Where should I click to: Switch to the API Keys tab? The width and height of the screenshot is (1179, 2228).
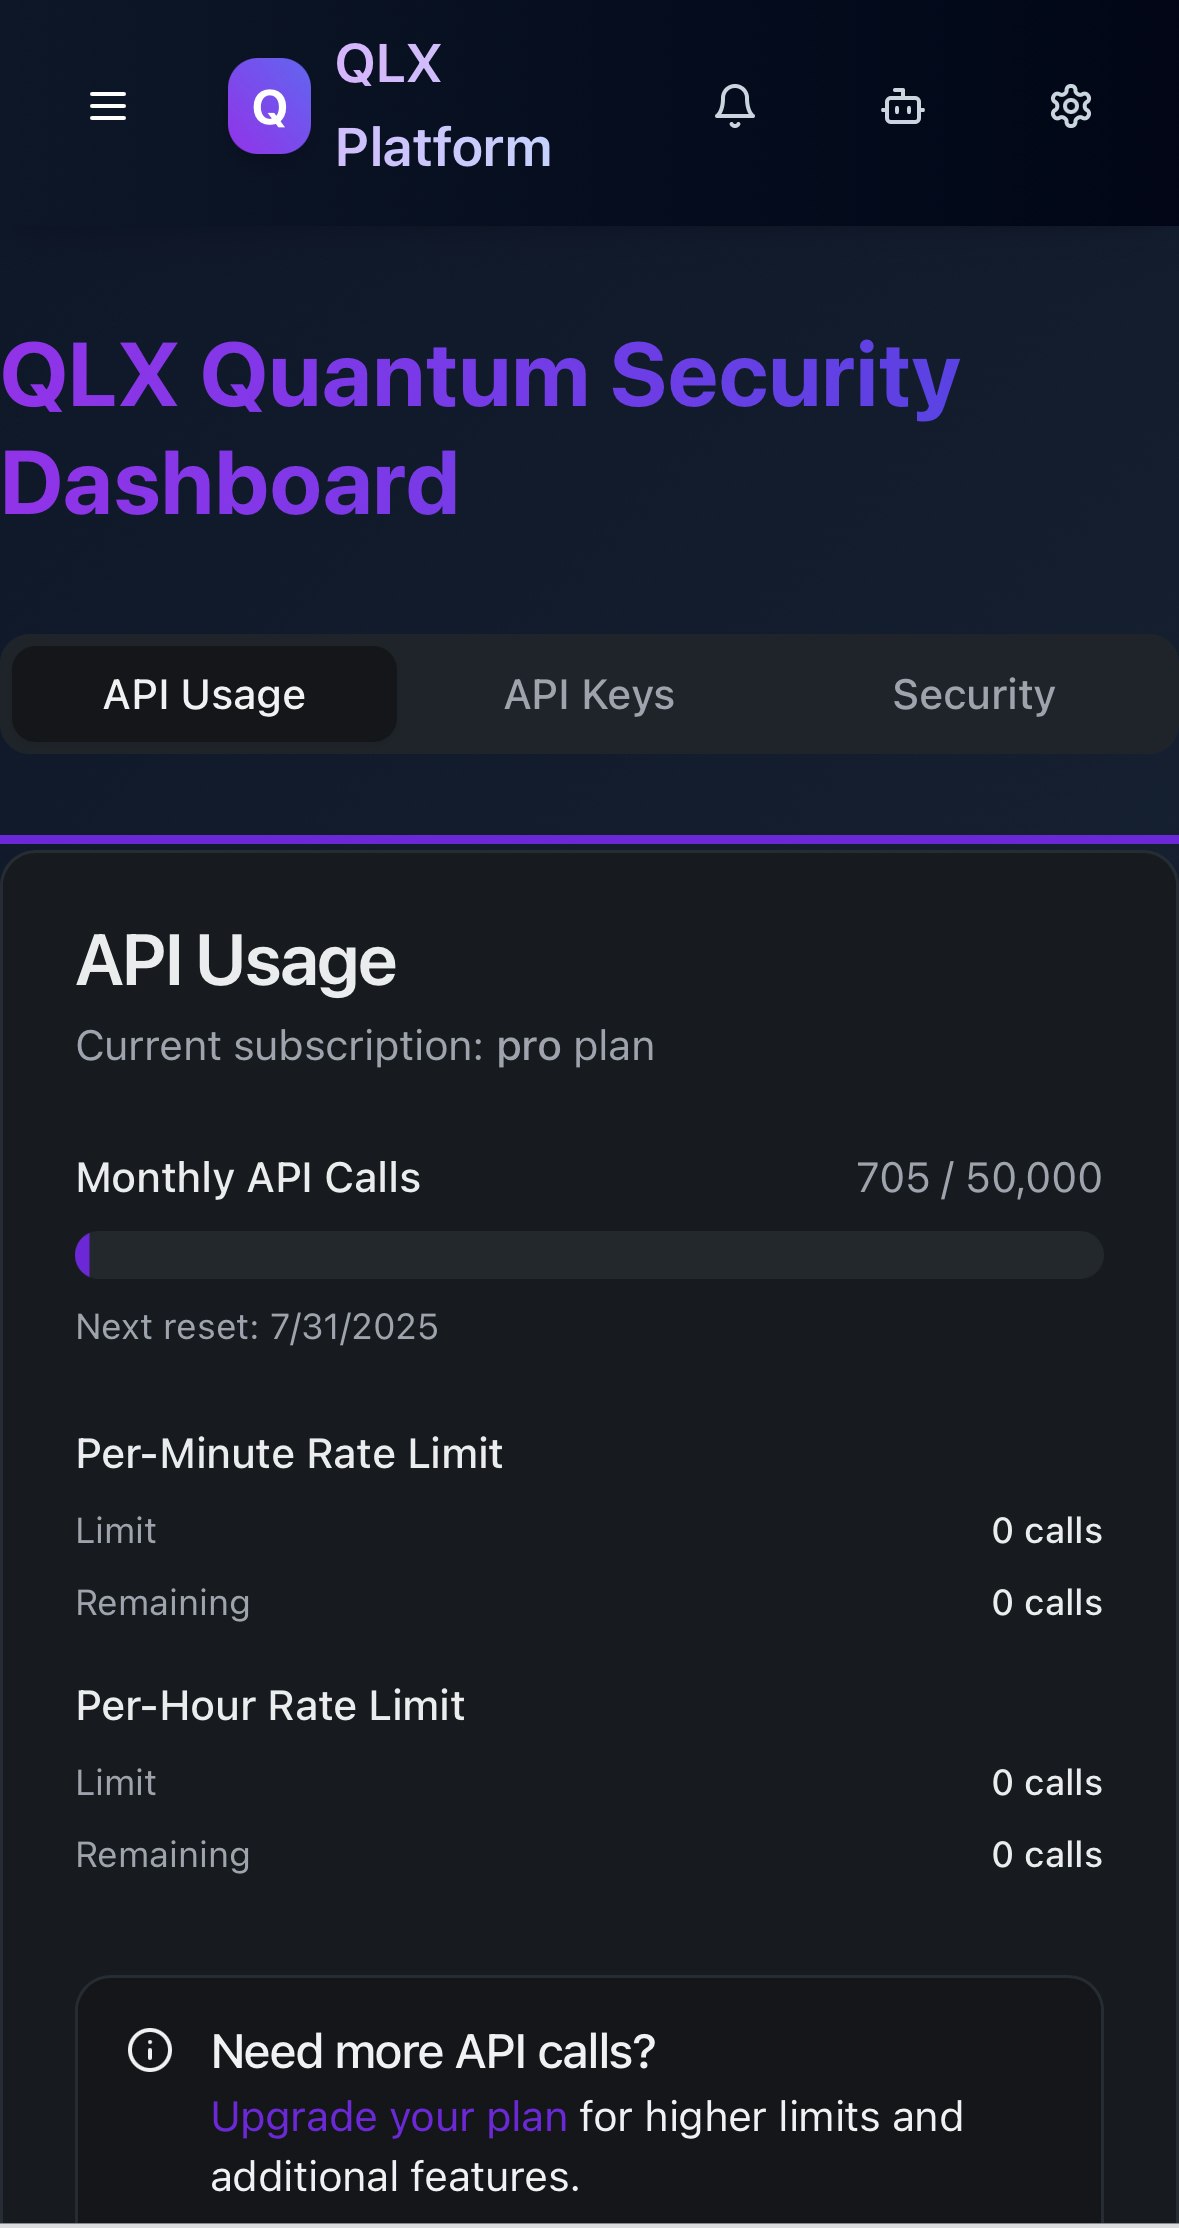click(589, 694)
